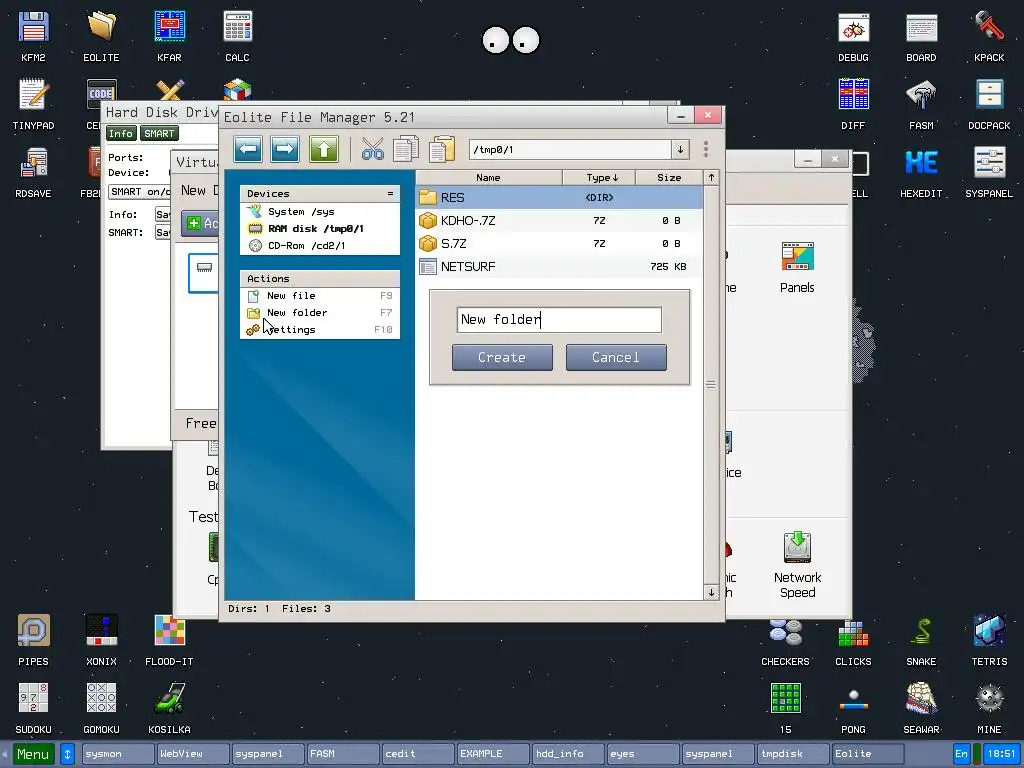Click the Cancel button
The width and height of the screenshot is (1024, 768).
click(616, 357)
